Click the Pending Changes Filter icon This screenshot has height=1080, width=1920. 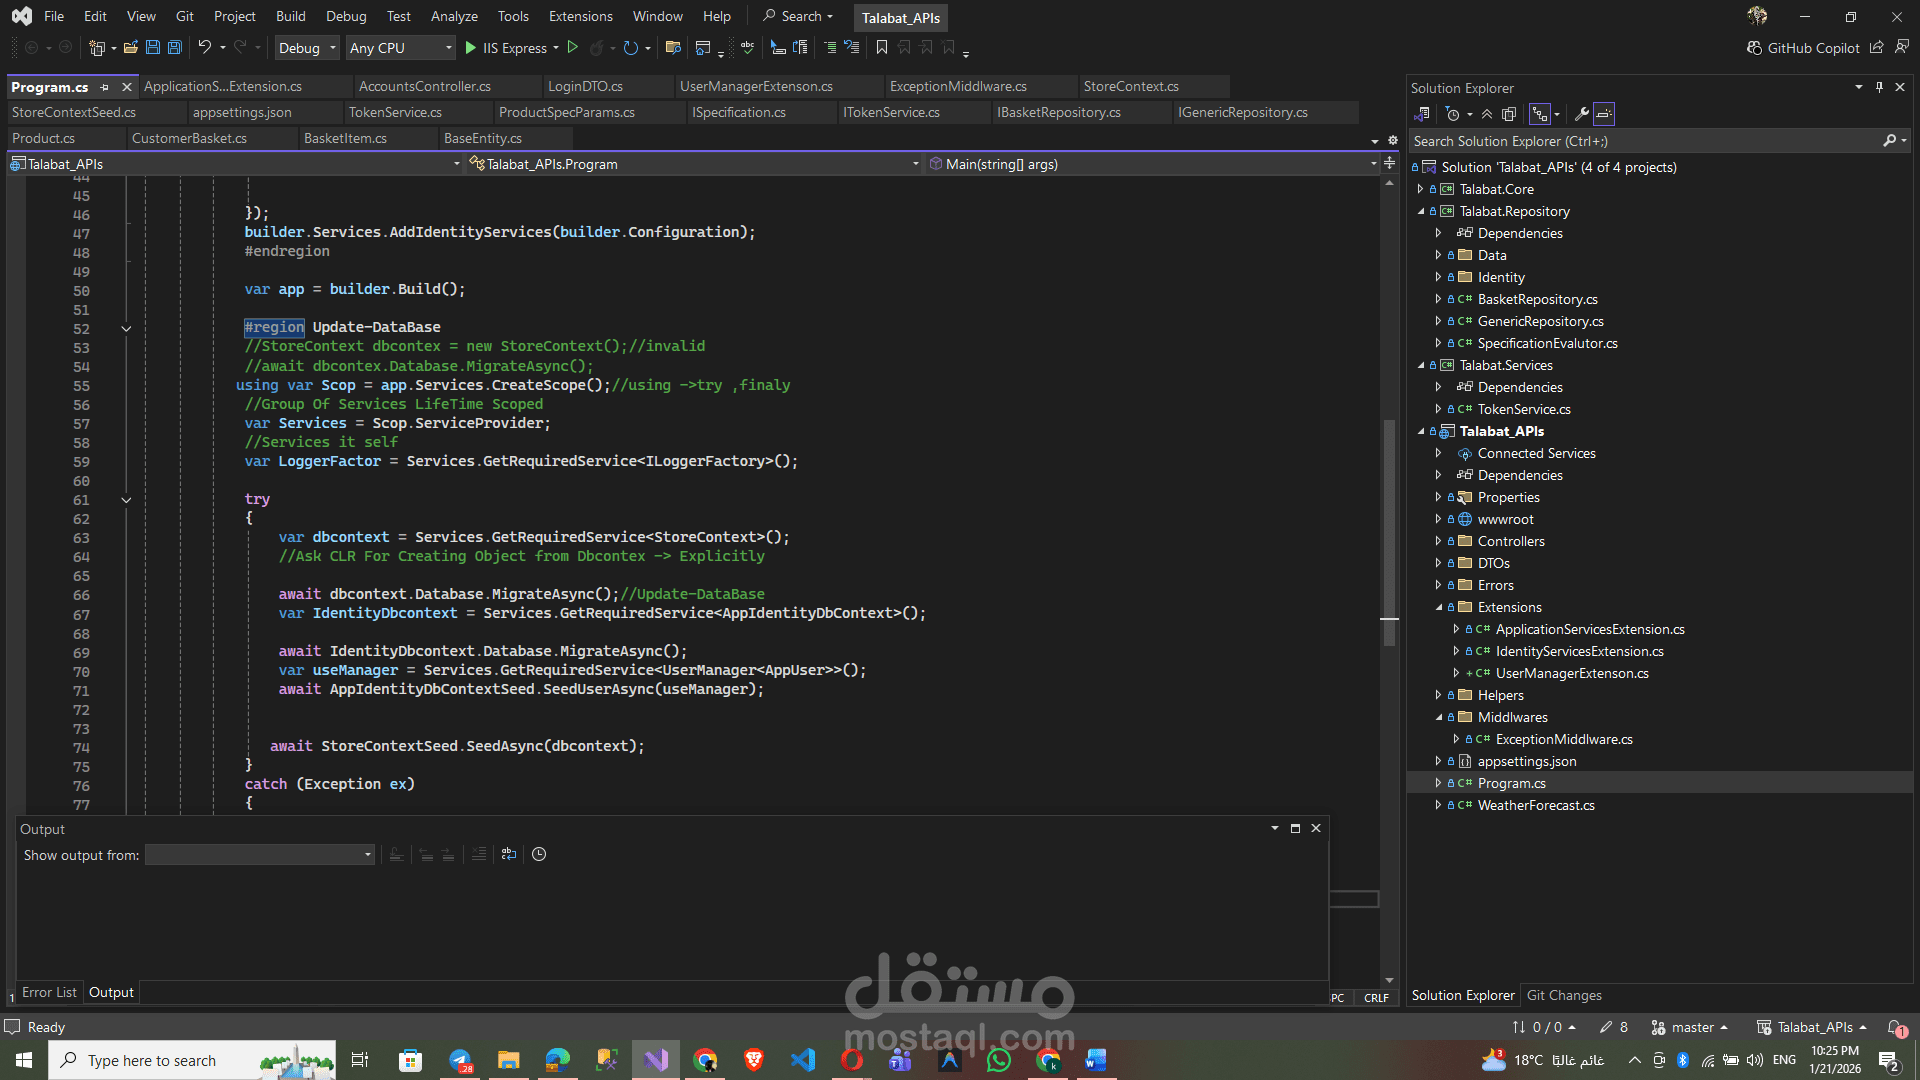click(x=1452, y=114)
